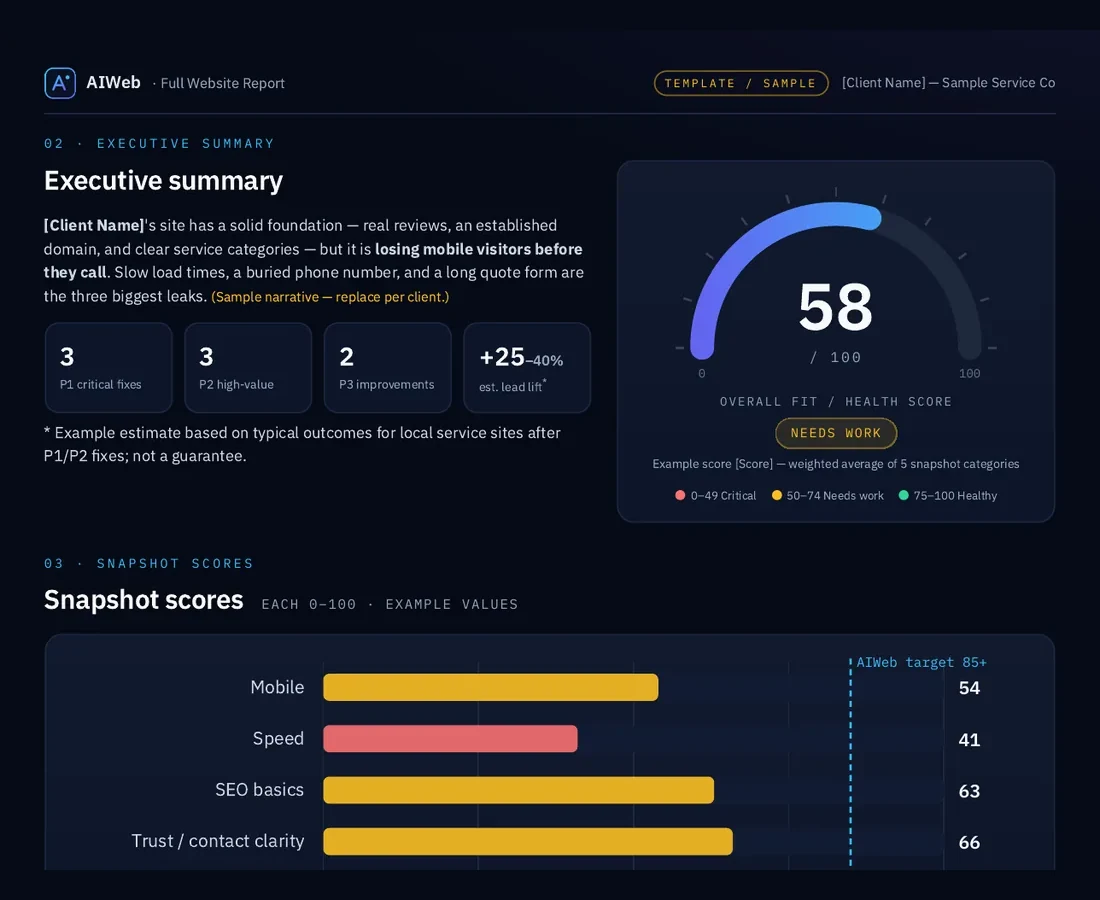Image resolution: width=1100 pixels, height=900 pixels.
Task: Open the '3 P2 high-value' card
Action: pos(248,368)
